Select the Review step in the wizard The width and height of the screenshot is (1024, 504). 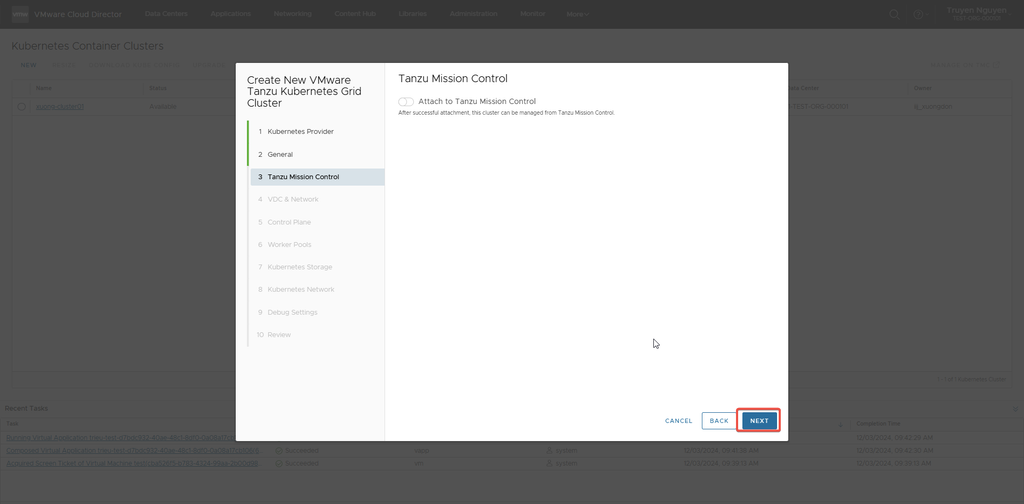pos(278,334)
